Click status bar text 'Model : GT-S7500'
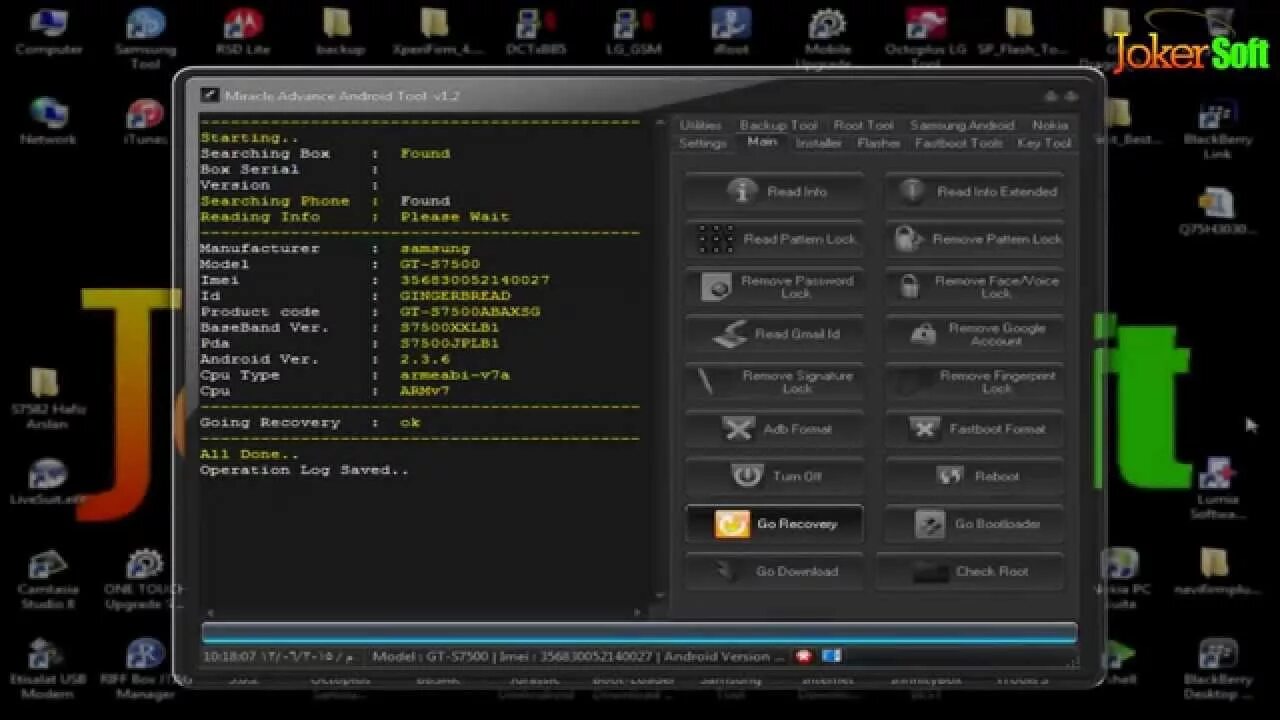Screen dimensions: 1280x720 point(431,657)
